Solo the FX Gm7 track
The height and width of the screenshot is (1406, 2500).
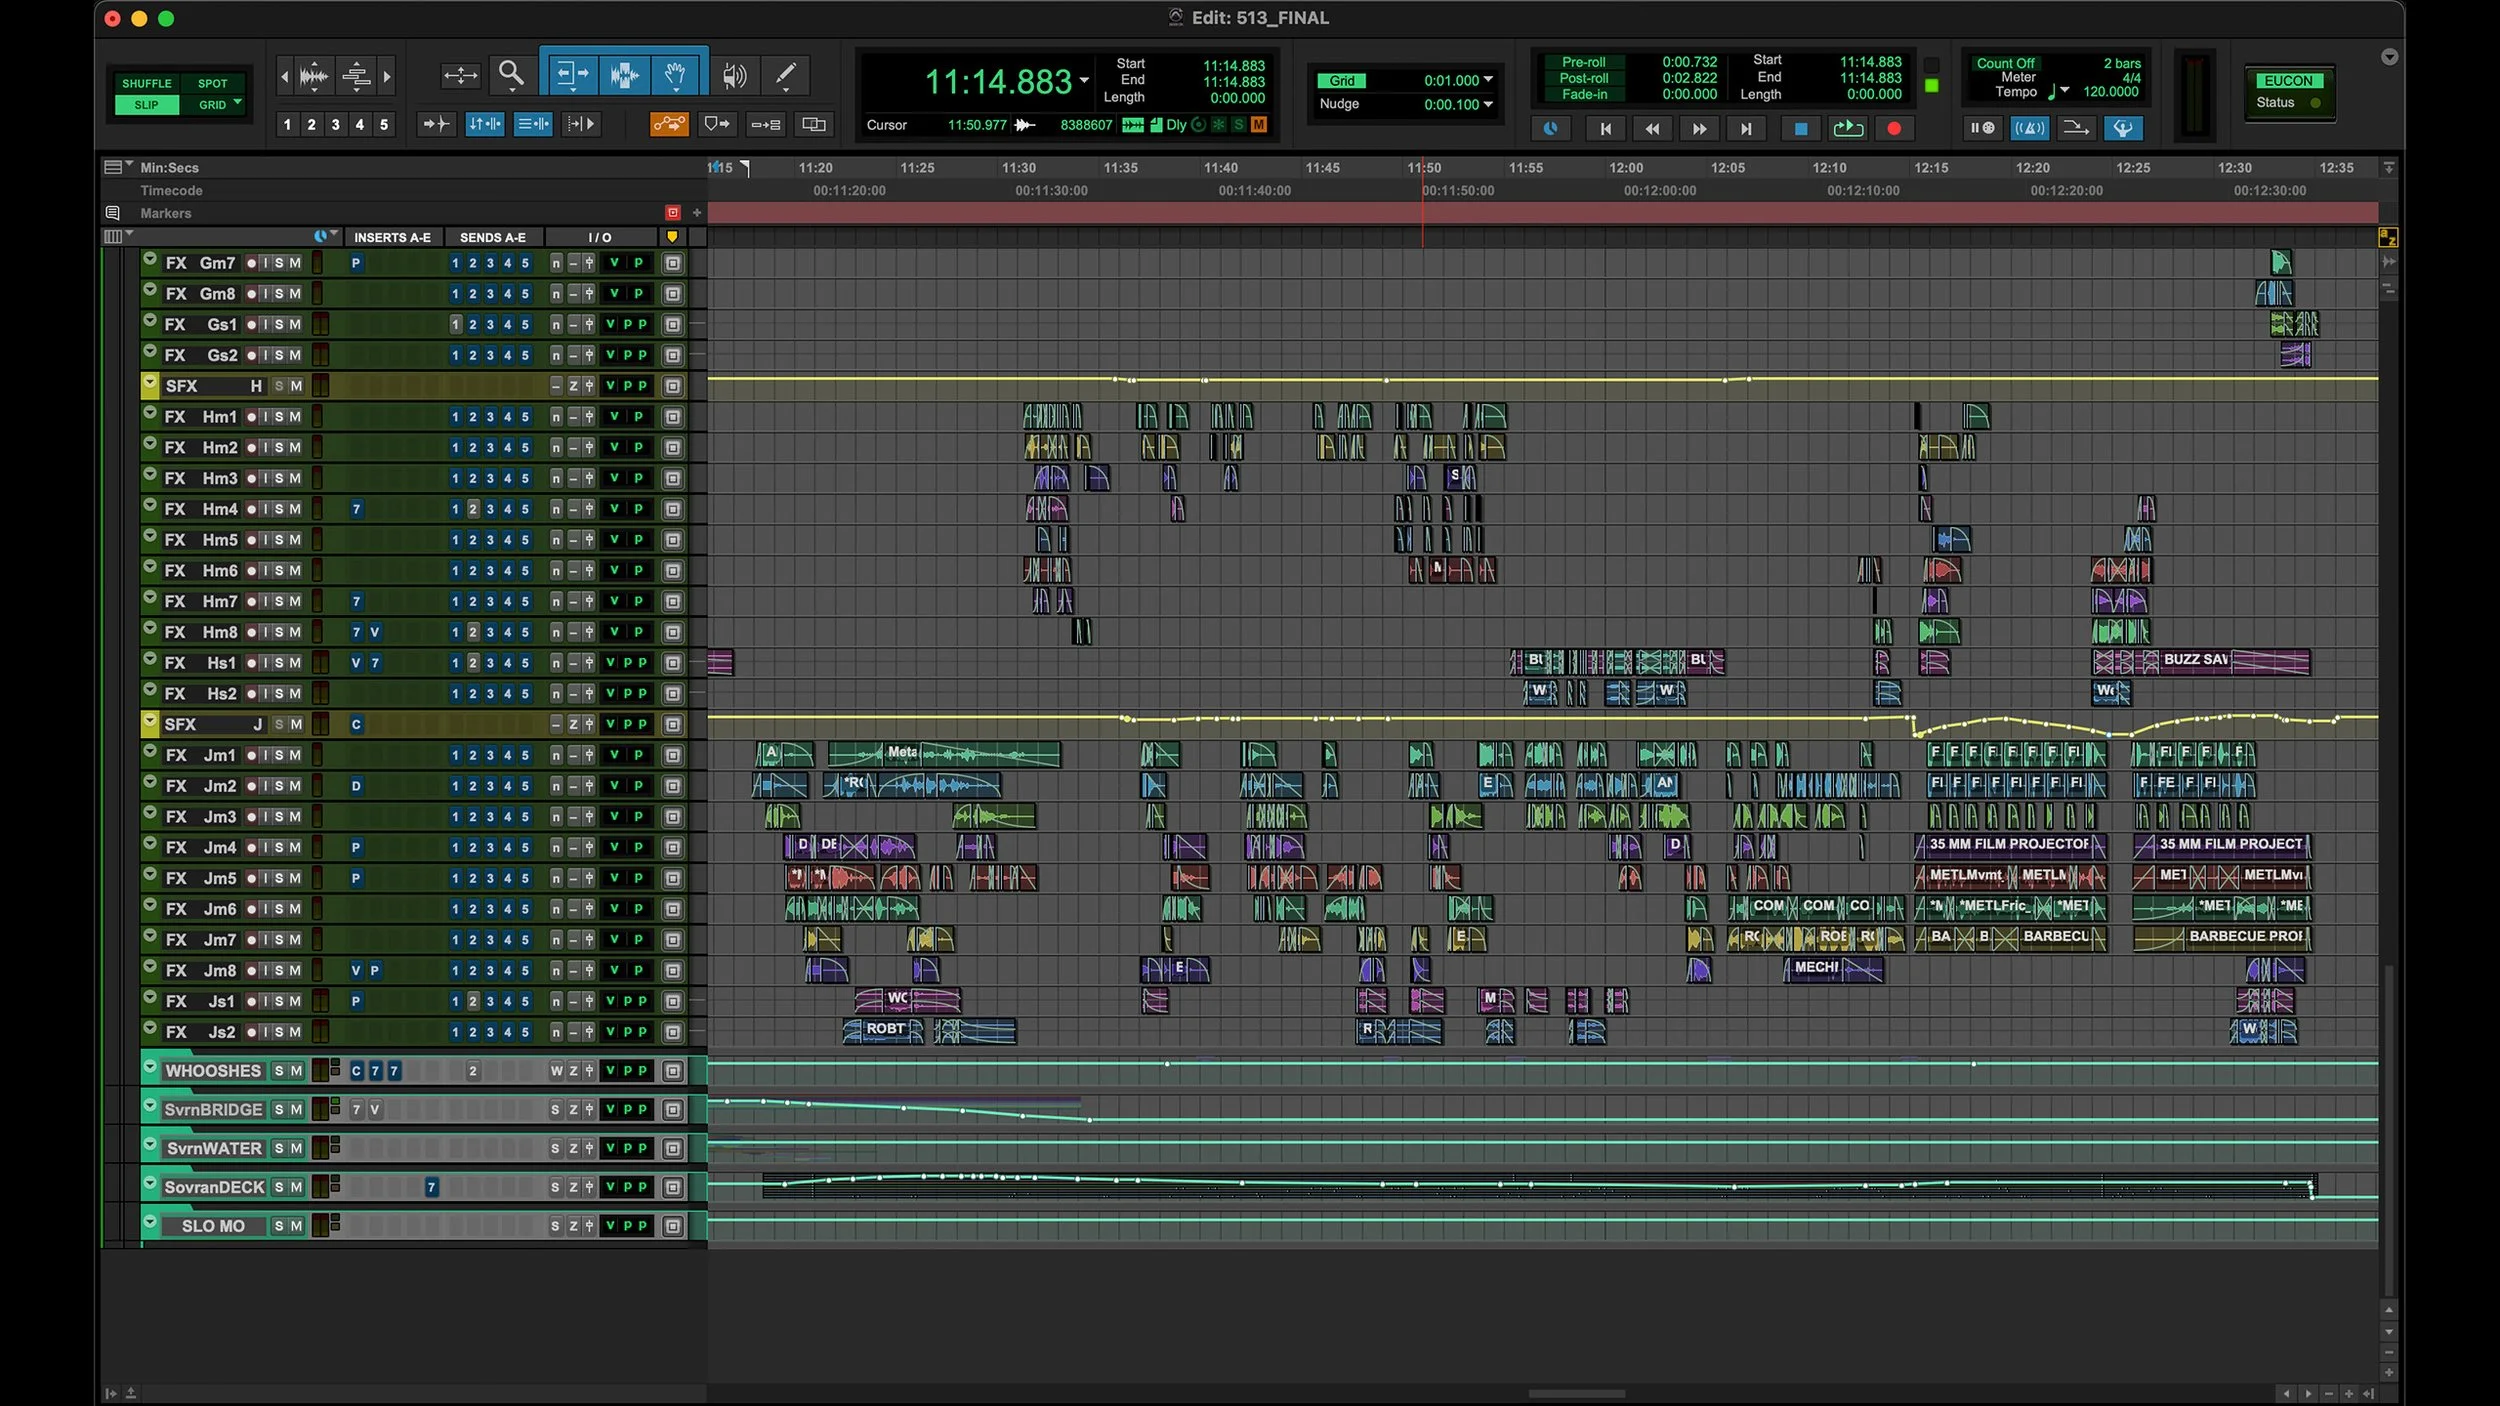coord(280,263)
